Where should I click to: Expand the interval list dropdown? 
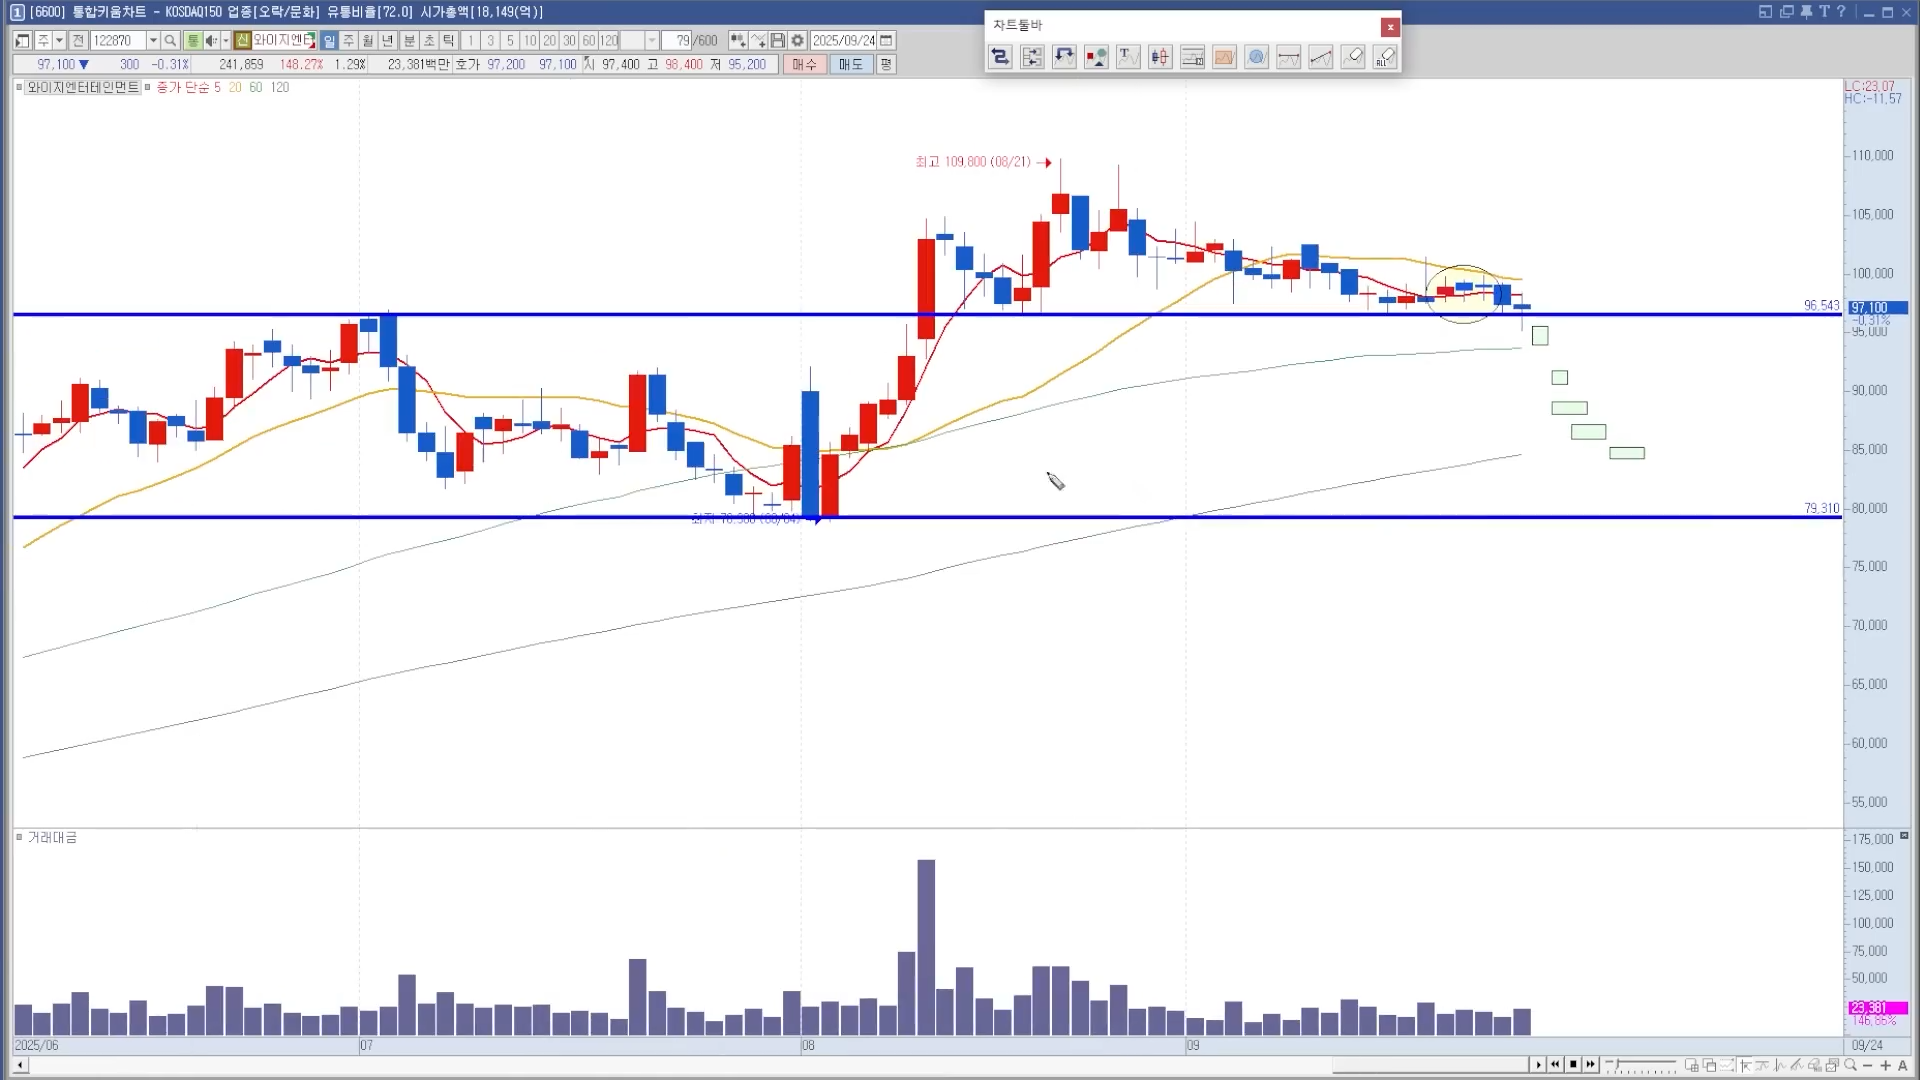pos(652,41)
